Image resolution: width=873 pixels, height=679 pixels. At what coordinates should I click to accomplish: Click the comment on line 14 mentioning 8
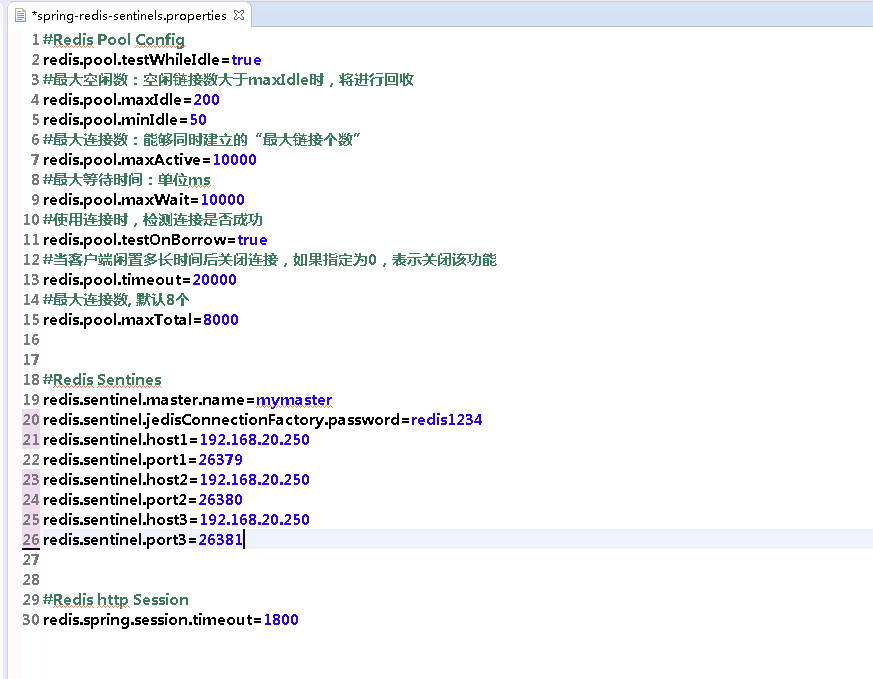pos(116,301)
